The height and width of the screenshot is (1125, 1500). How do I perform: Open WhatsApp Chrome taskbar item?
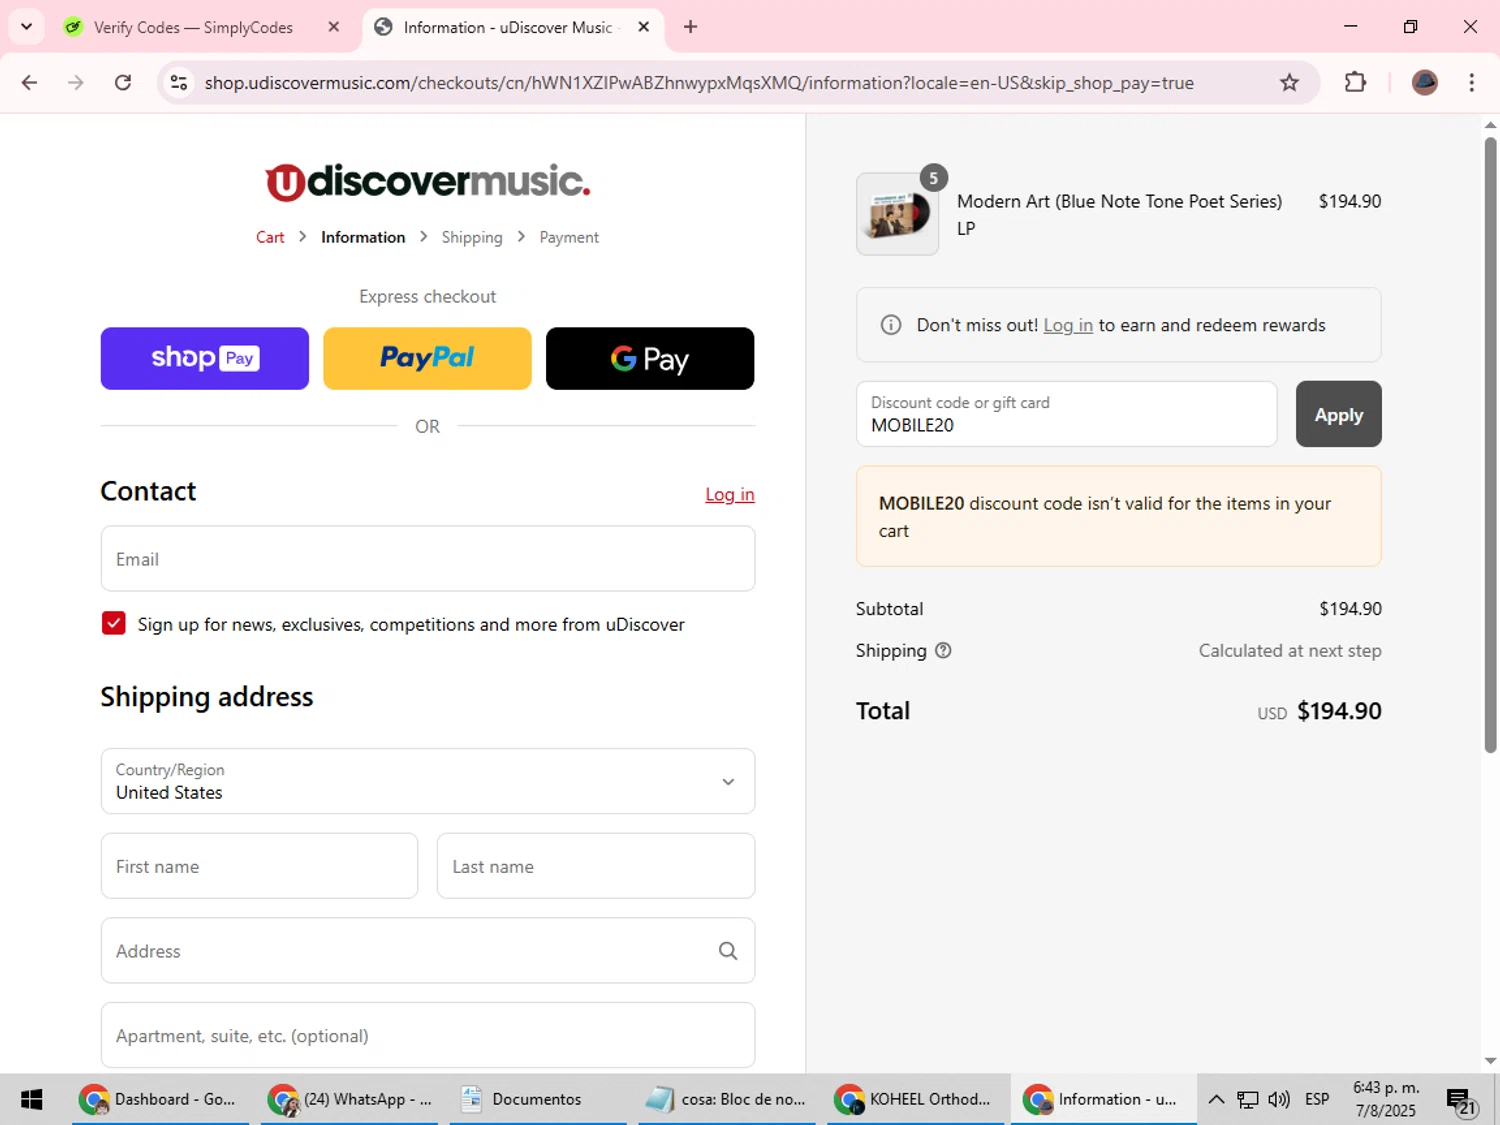[x=350, y=1100]
